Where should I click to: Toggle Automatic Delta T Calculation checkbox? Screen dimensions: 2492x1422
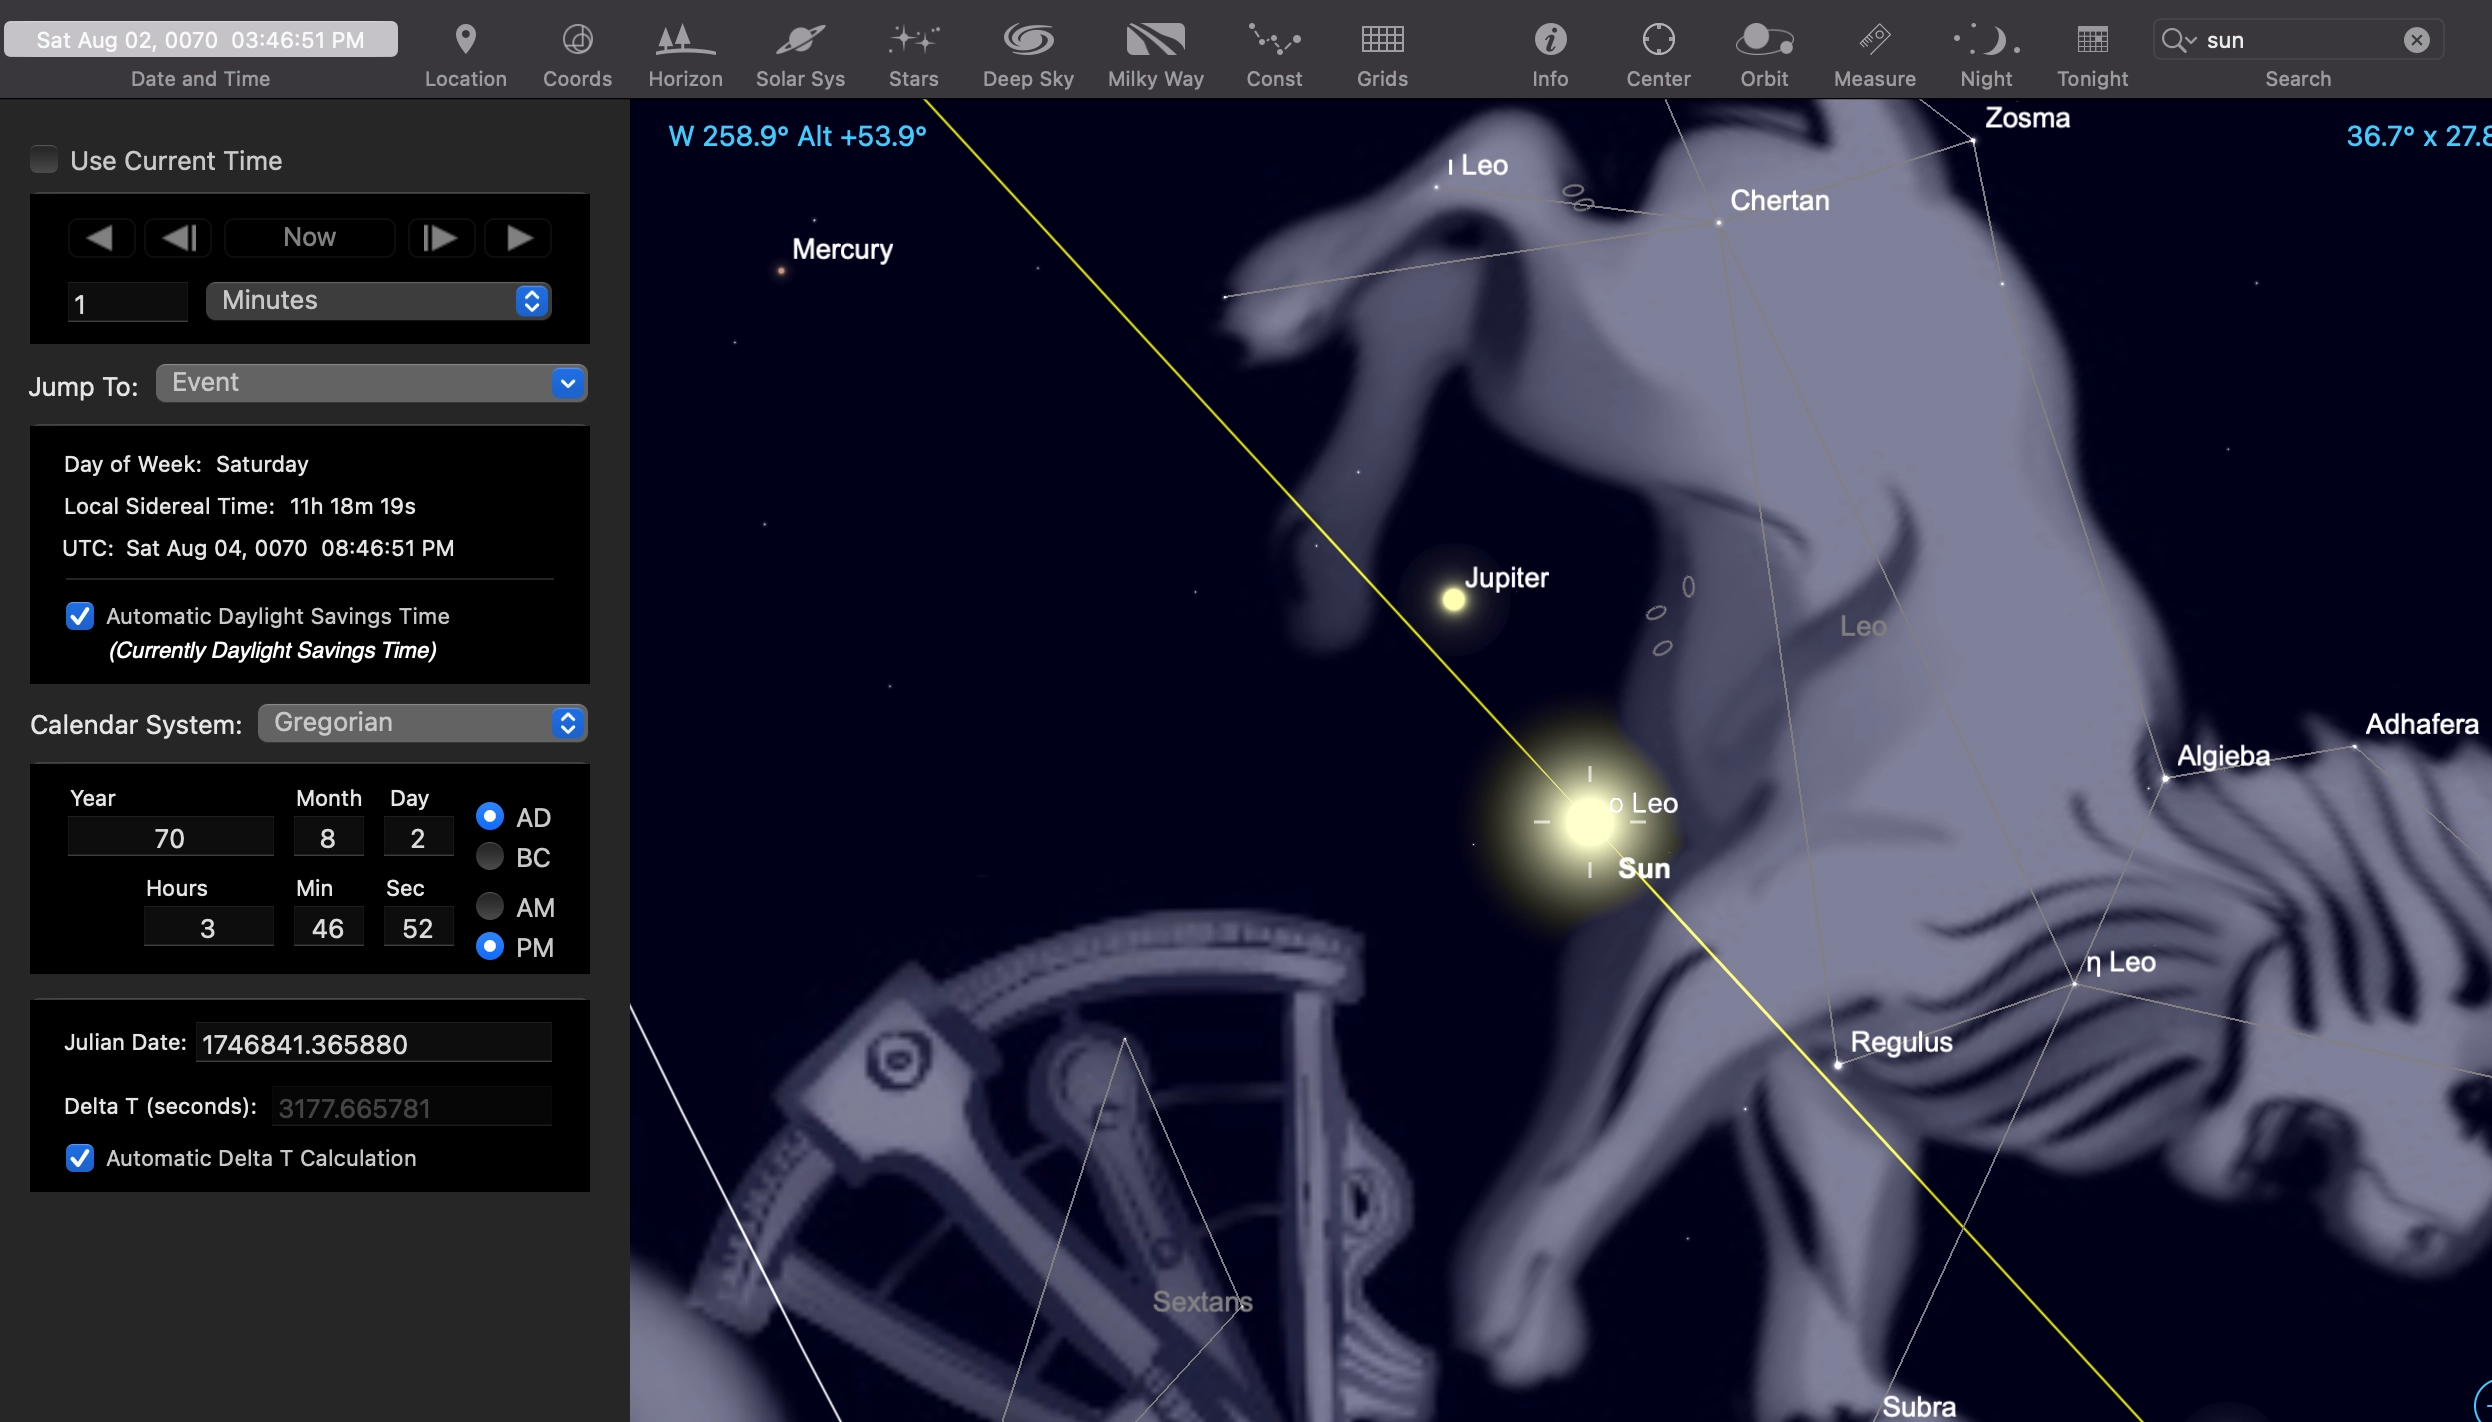80,1158
